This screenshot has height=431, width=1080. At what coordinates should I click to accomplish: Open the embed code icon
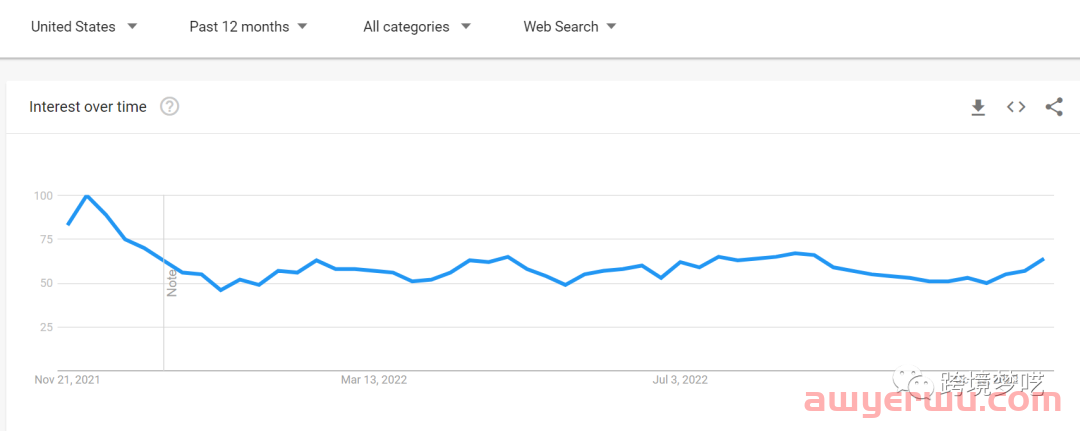pos(1016,107)
